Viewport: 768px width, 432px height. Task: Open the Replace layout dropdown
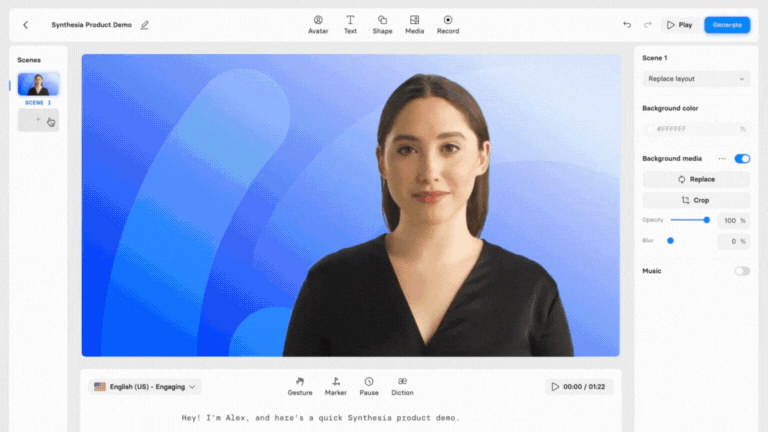click(696, 79)
